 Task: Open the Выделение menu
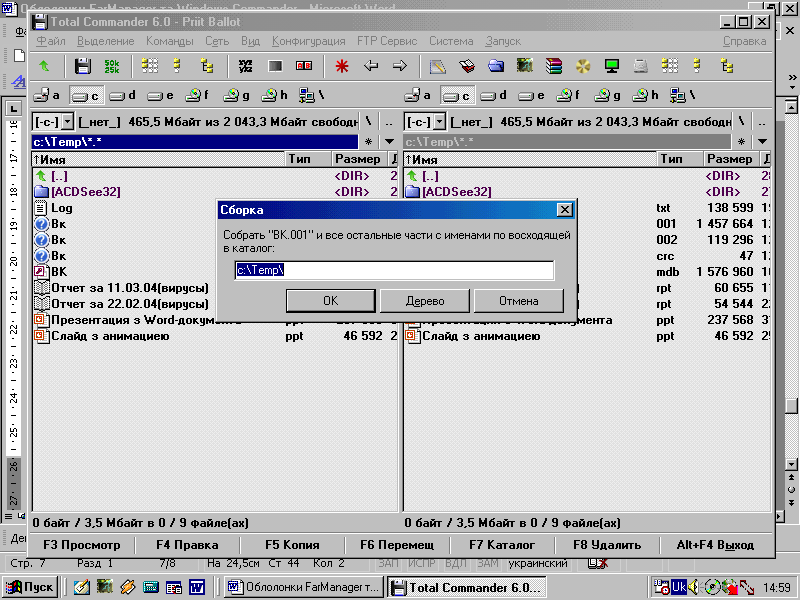pos(106,41)
